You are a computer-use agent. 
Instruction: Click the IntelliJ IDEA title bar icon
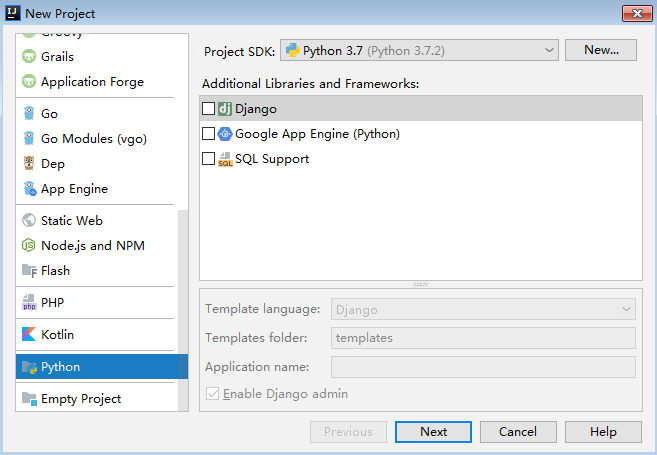13,13
